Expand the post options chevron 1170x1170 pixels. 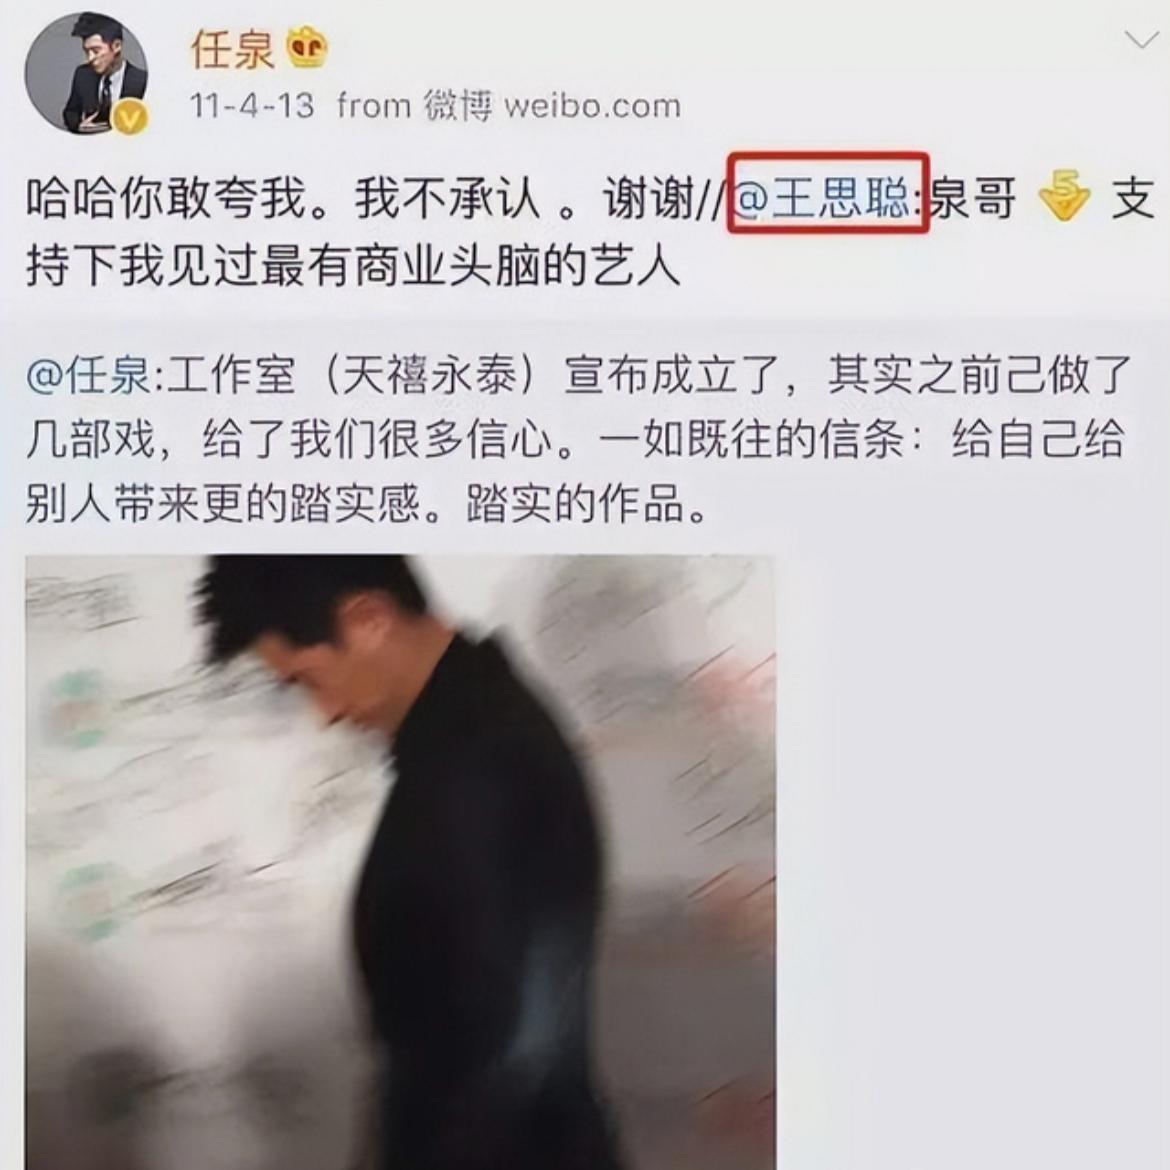click(x=1141, y=39)
